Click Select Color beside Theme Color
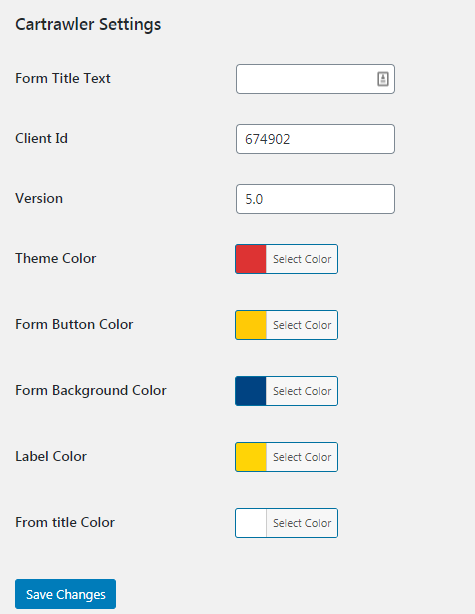This screenshot has width=475, height=614. [x=302, y=259]
